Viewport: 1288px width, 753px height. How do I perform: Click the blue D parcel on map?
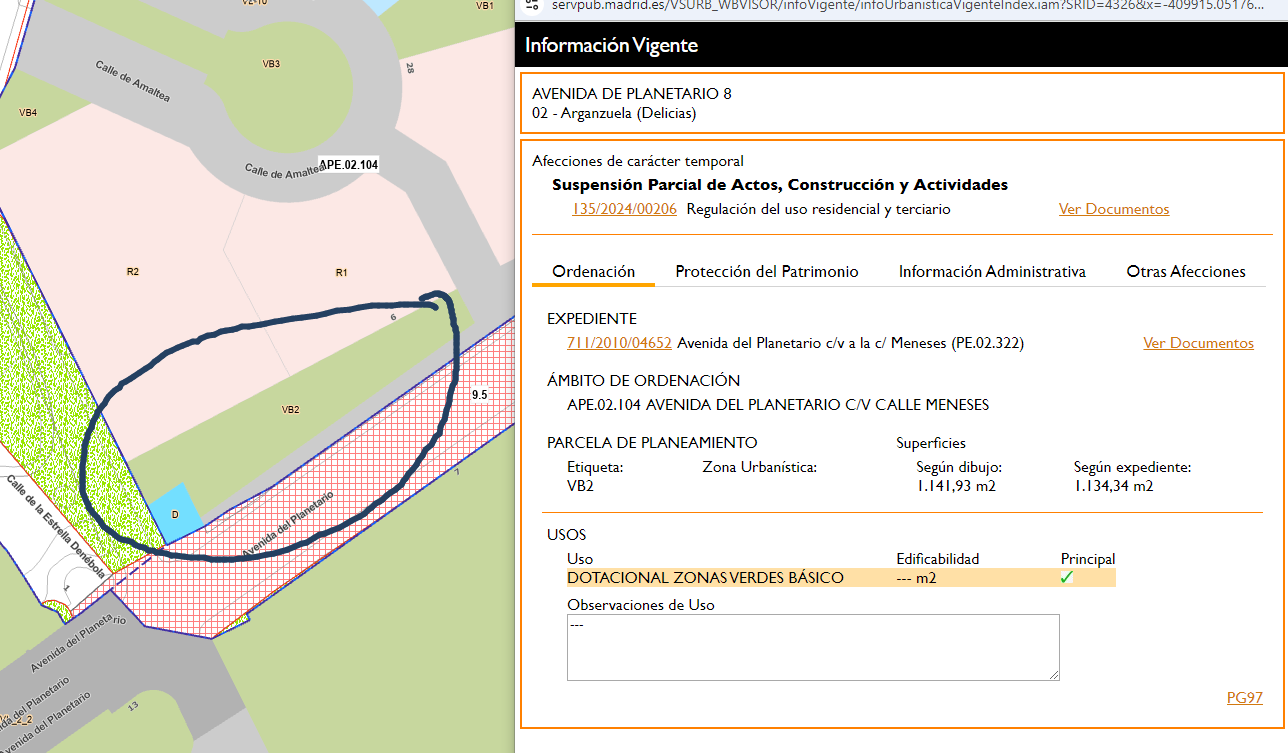175,509
